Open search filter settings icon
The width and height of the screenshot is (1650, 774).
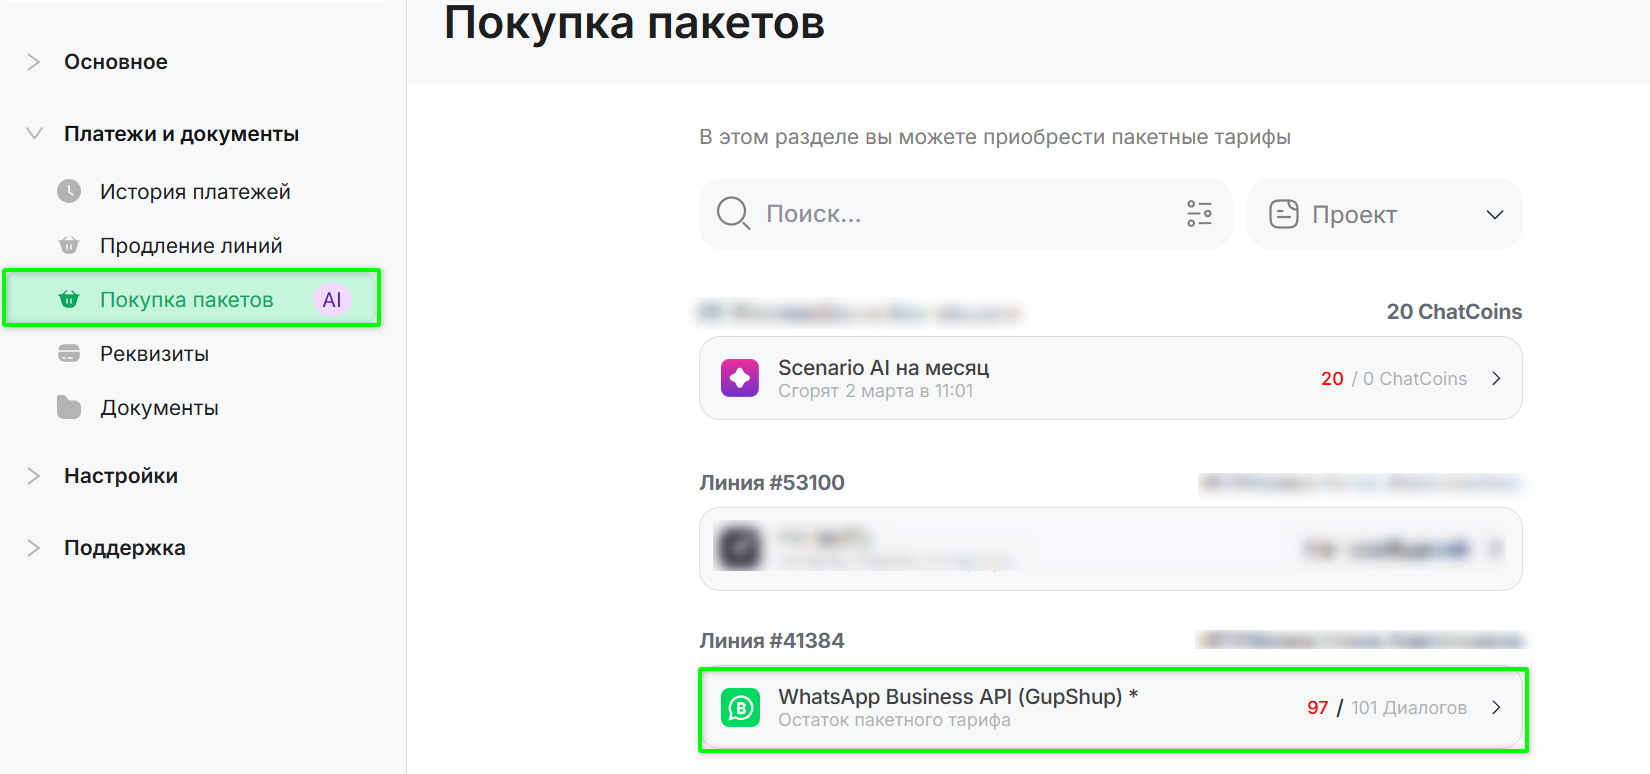1199,214
